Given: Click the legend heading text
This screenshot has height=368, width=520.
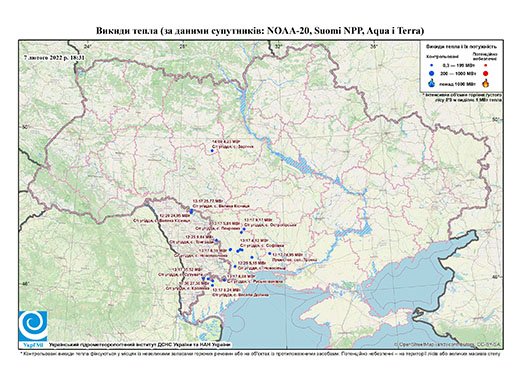Looking at the screenshot, I should point(461,46).
